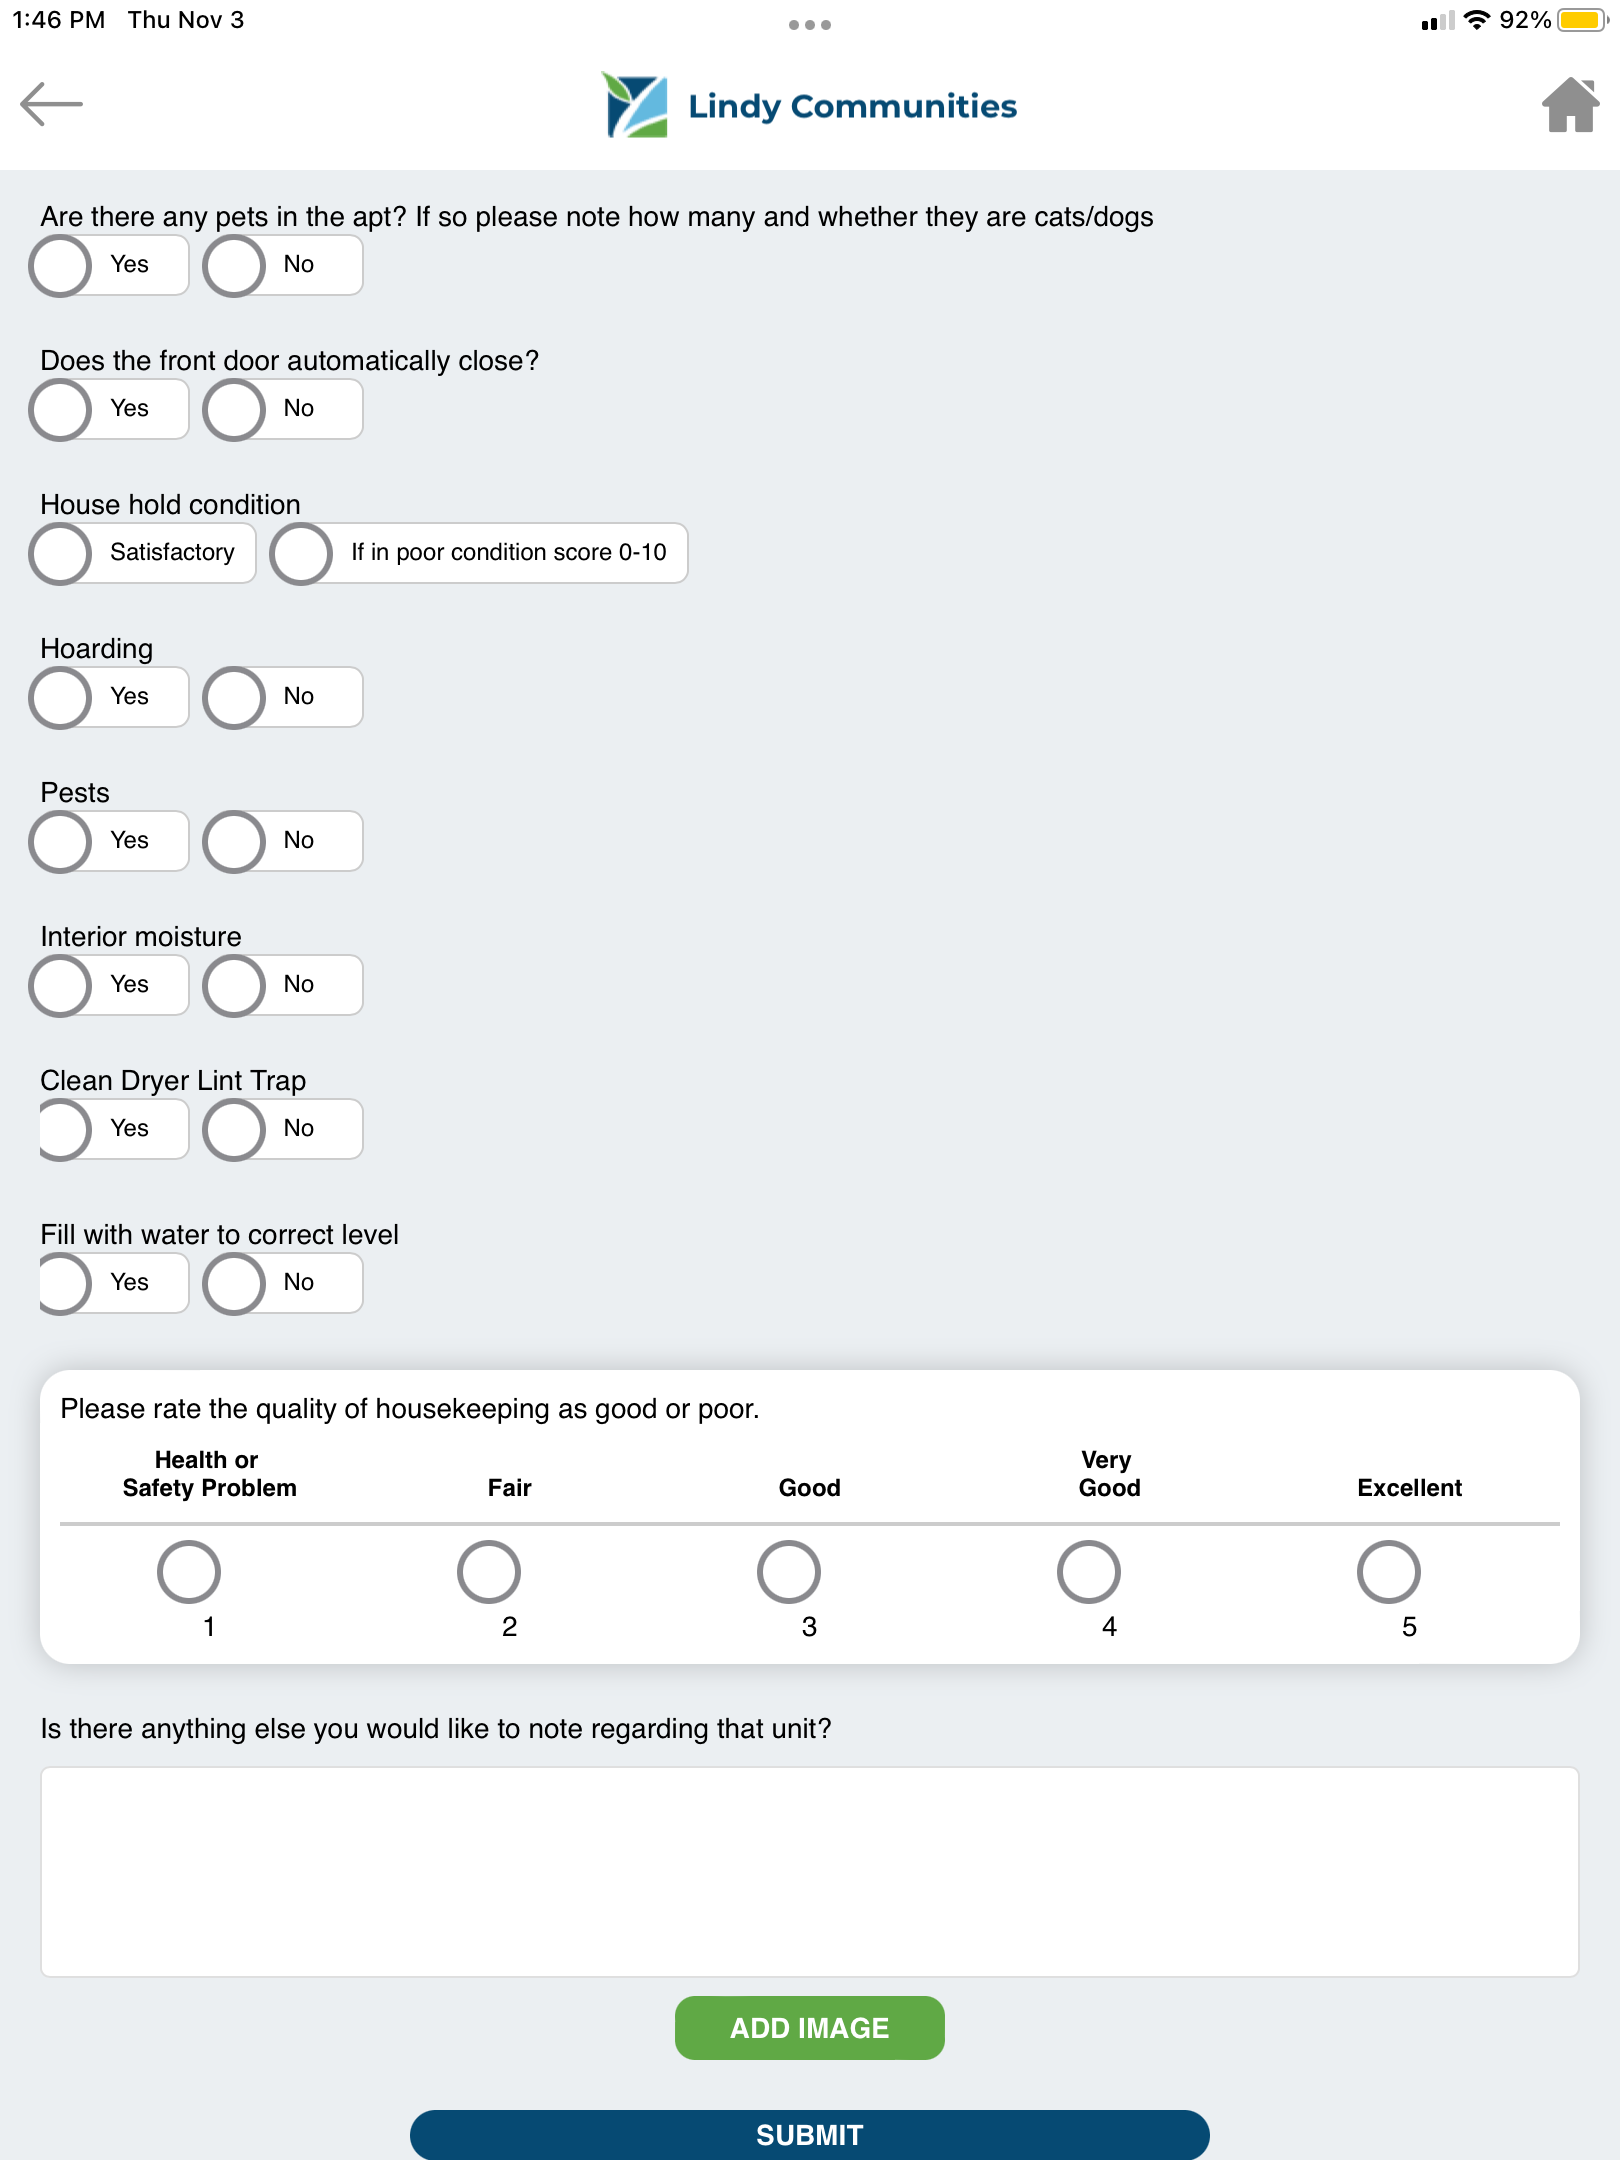
Task: Tap the Wi-Fi status icon
Action: 1476,20
